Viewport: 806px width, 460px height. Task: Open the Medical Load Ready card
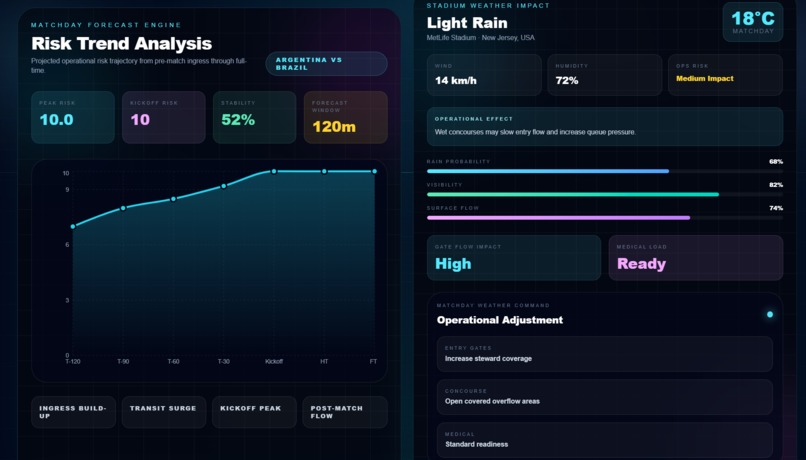pos(696,258)
